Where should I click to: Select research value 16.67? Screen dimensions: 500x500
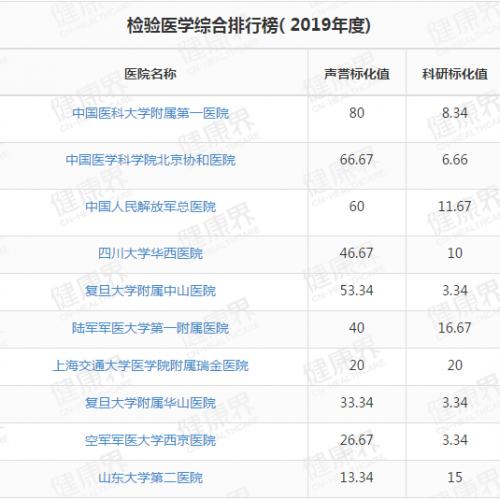455,328
